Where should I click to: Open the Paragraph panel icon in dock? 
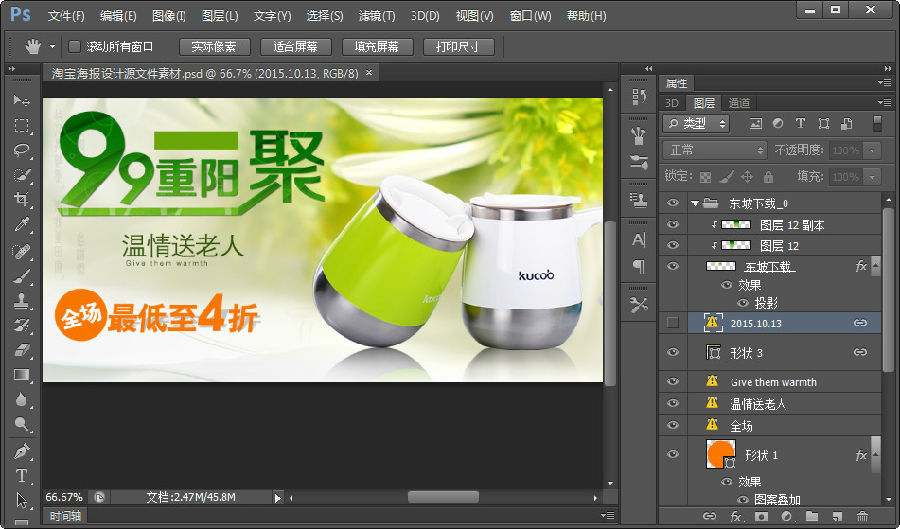638,266
